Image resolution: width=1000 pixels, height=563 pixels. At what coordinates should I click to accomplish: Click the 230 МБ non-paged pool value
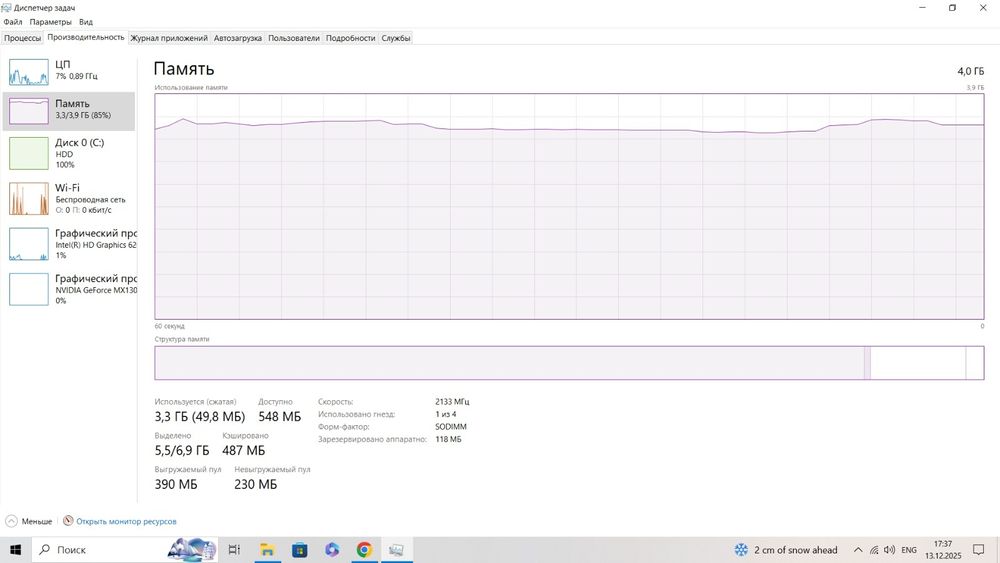(256, 484)
